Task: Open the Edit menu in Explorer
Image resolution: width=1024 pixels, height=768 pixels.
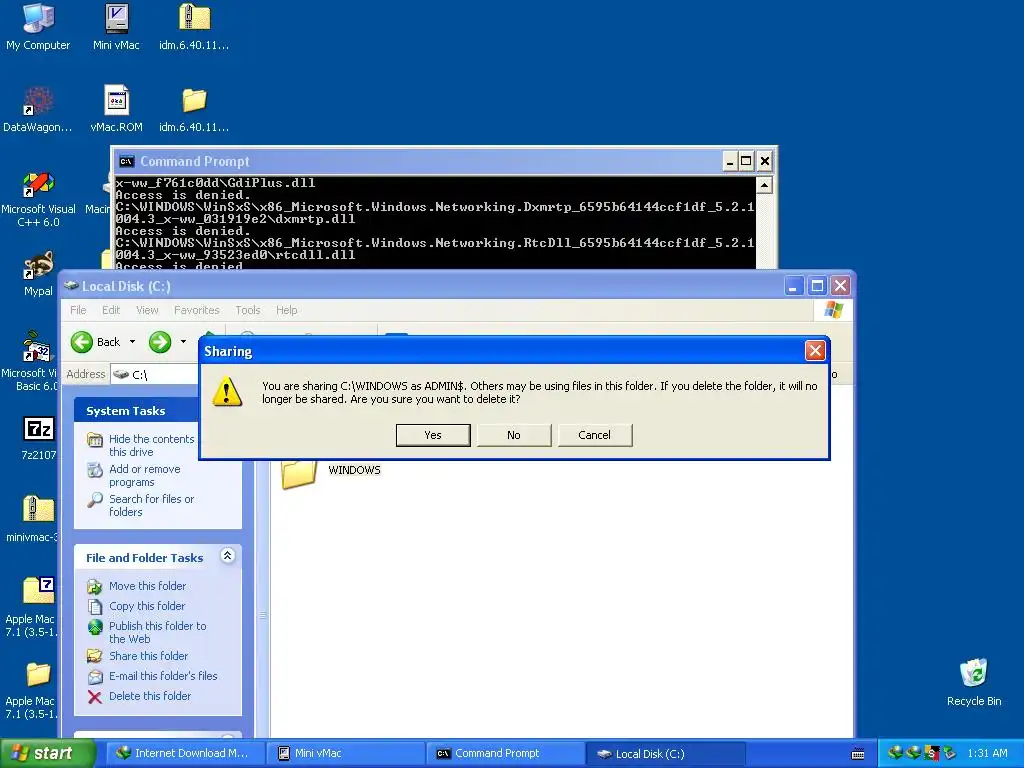Action: coord(111,310)
